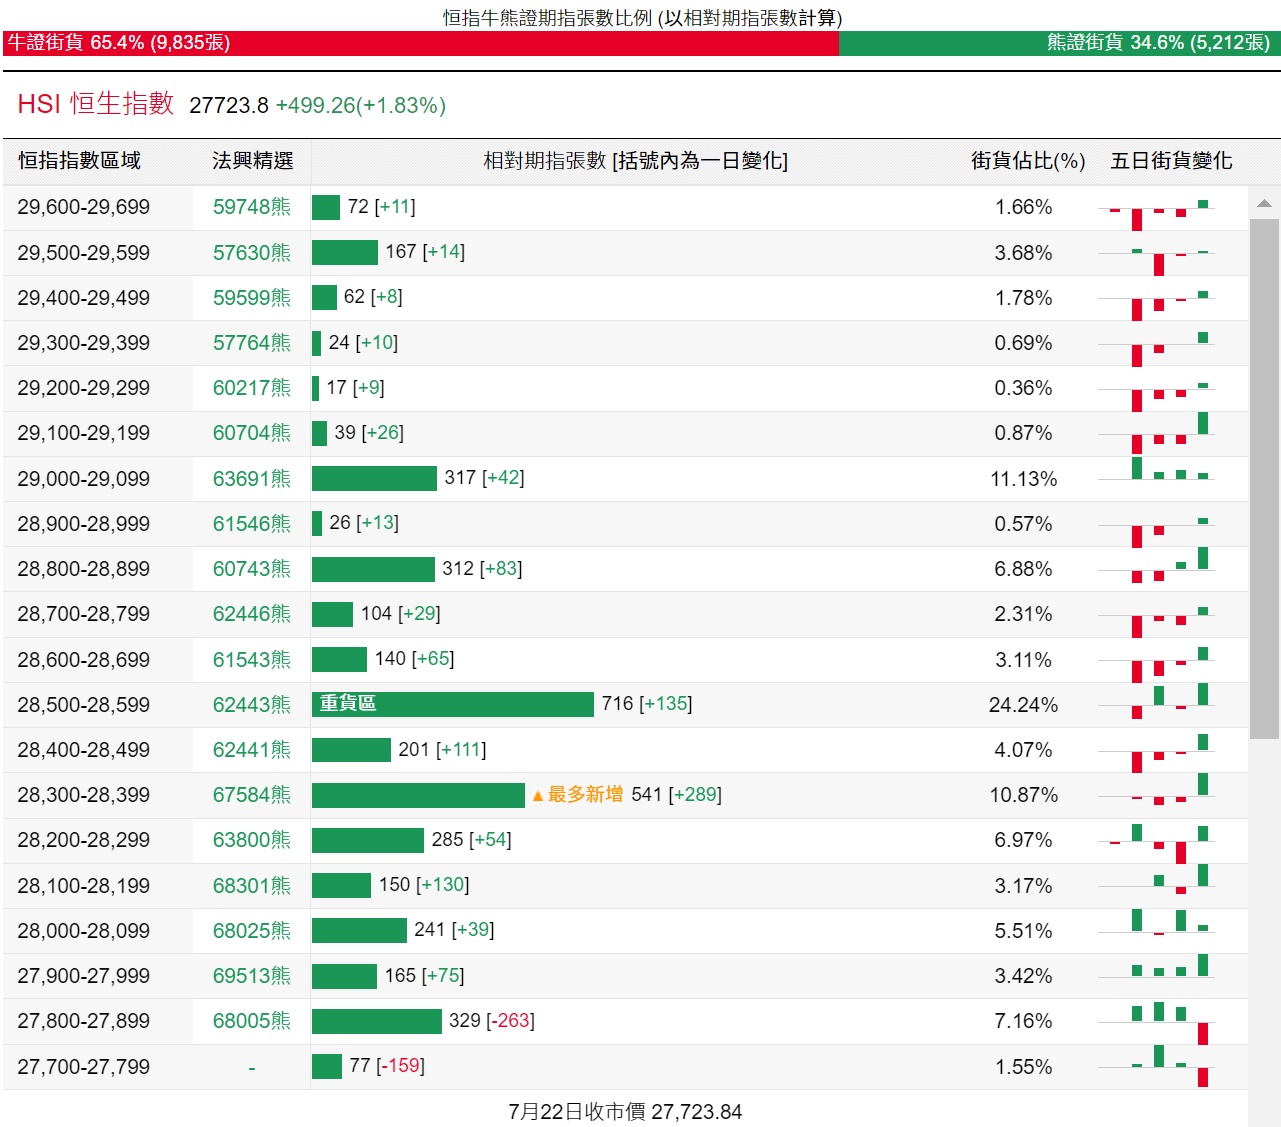This screenshot has height=1127, width=1281.
Task: Click the 法興精選 column header
Action: (252, 161)
